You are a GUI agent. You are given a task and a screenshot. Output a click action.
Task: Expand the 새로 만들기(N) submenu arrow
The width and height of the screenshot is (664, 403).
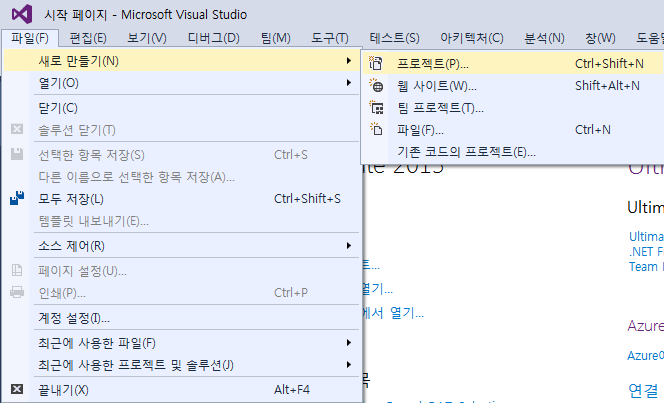349,61
